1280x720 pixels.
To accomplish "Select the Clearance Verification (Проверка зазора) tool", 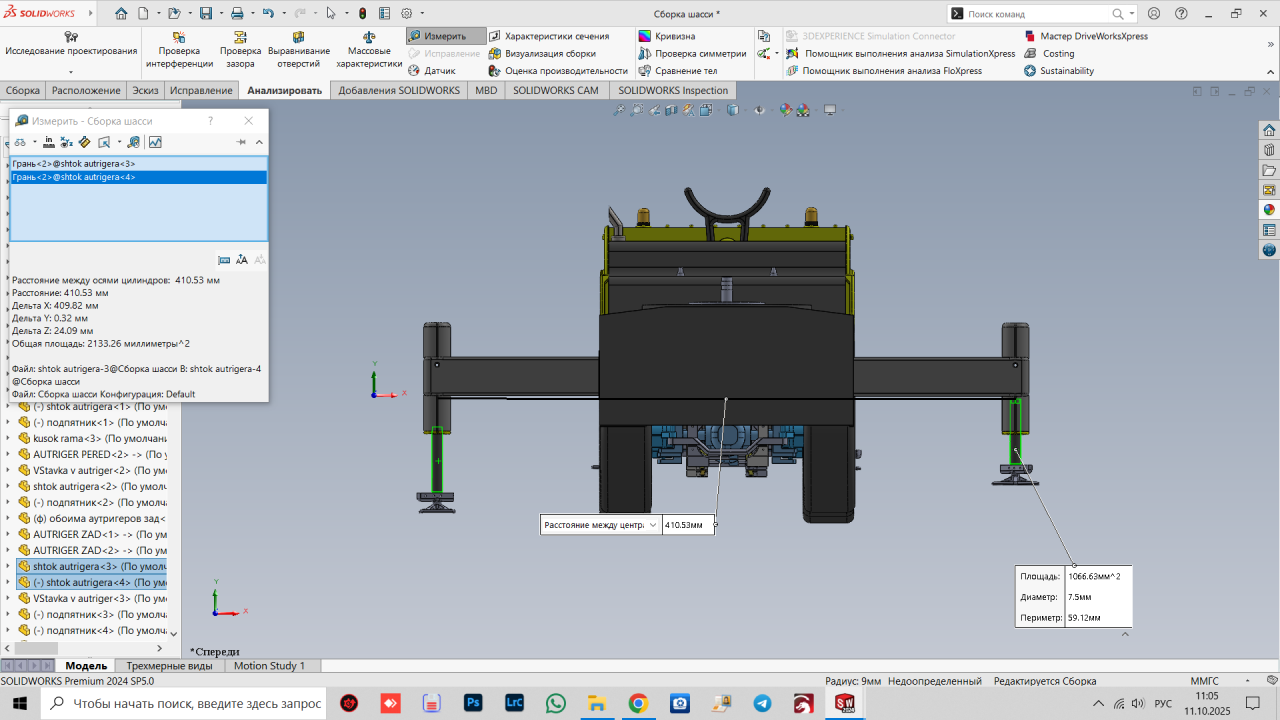I will pos(240,50).
